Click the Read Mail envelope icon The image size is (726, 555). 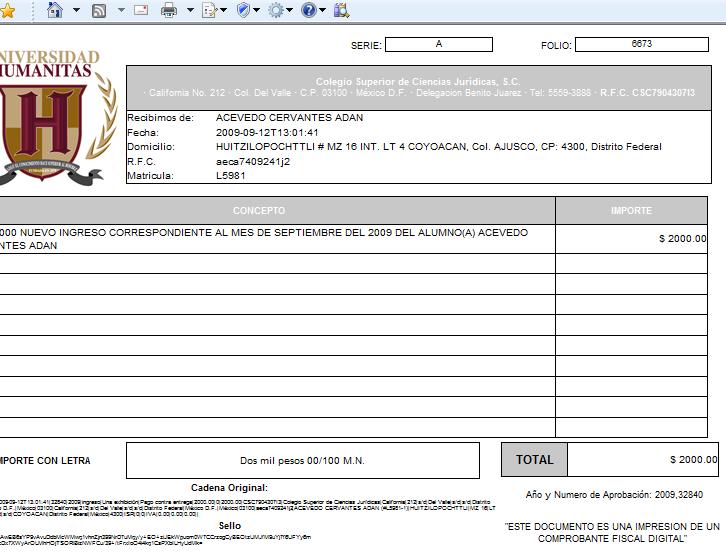(140, 10)
